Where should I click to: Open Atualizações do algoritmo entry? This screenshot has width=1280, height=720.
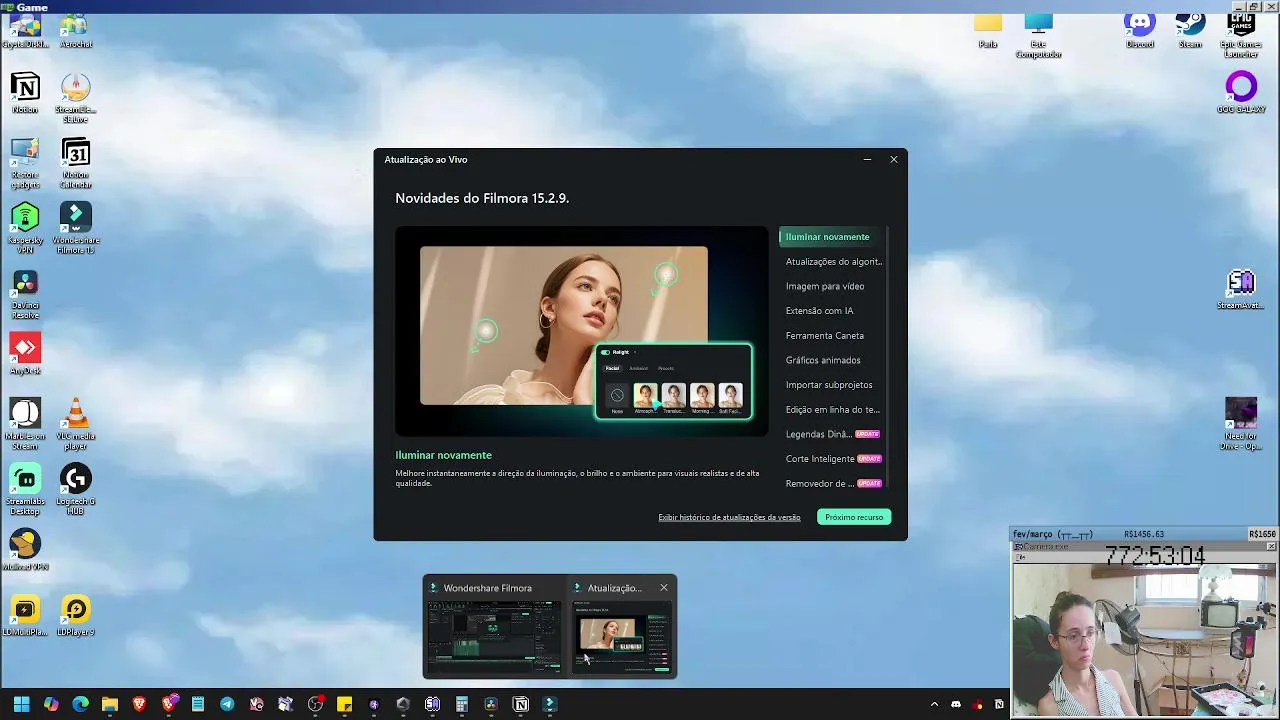click(833, 262)
